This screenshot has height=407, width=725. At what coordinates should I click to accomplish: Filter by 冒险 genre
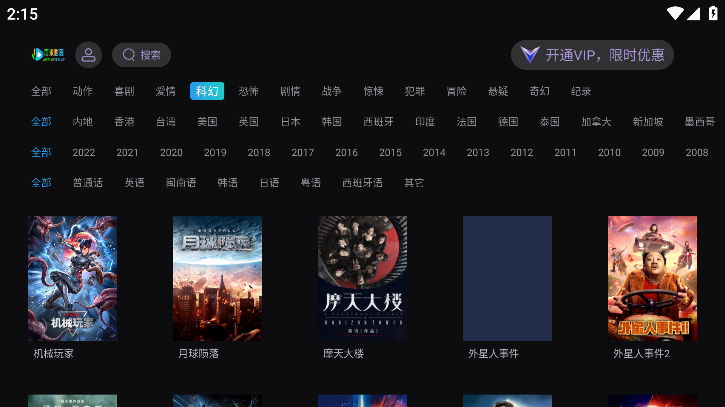[x=456, y=91]
